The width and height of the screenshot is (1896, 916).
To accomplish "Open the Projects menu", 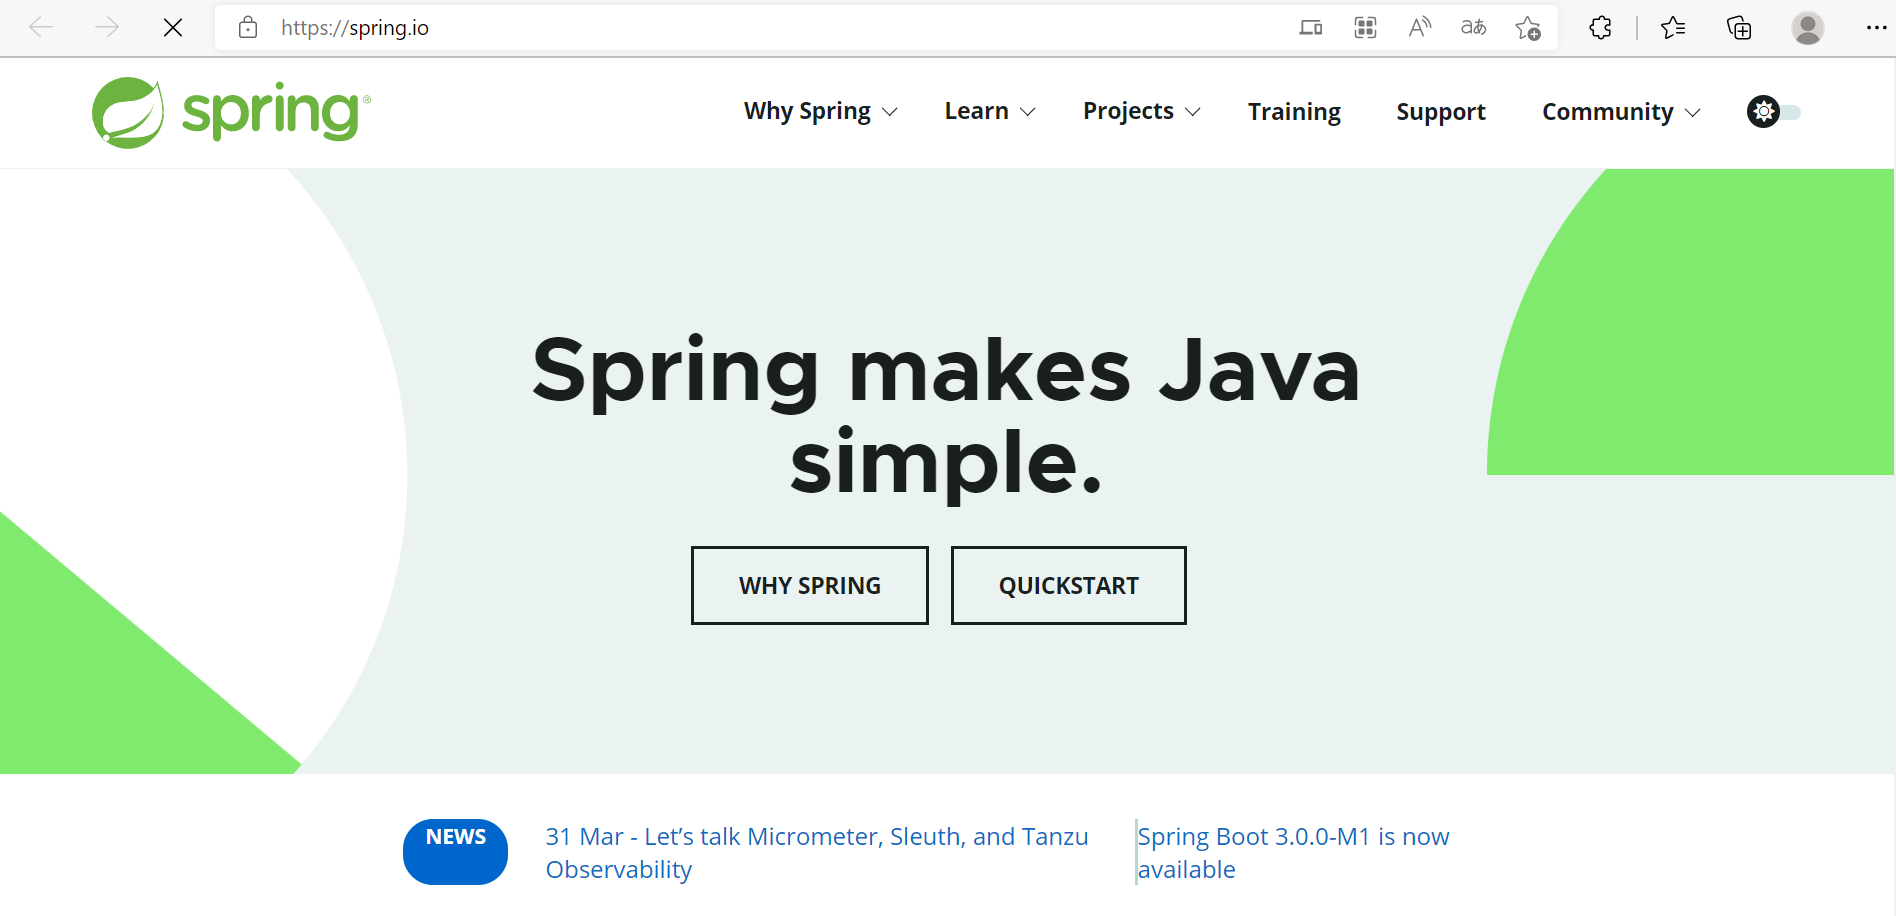I will (x=1140, y=111).
